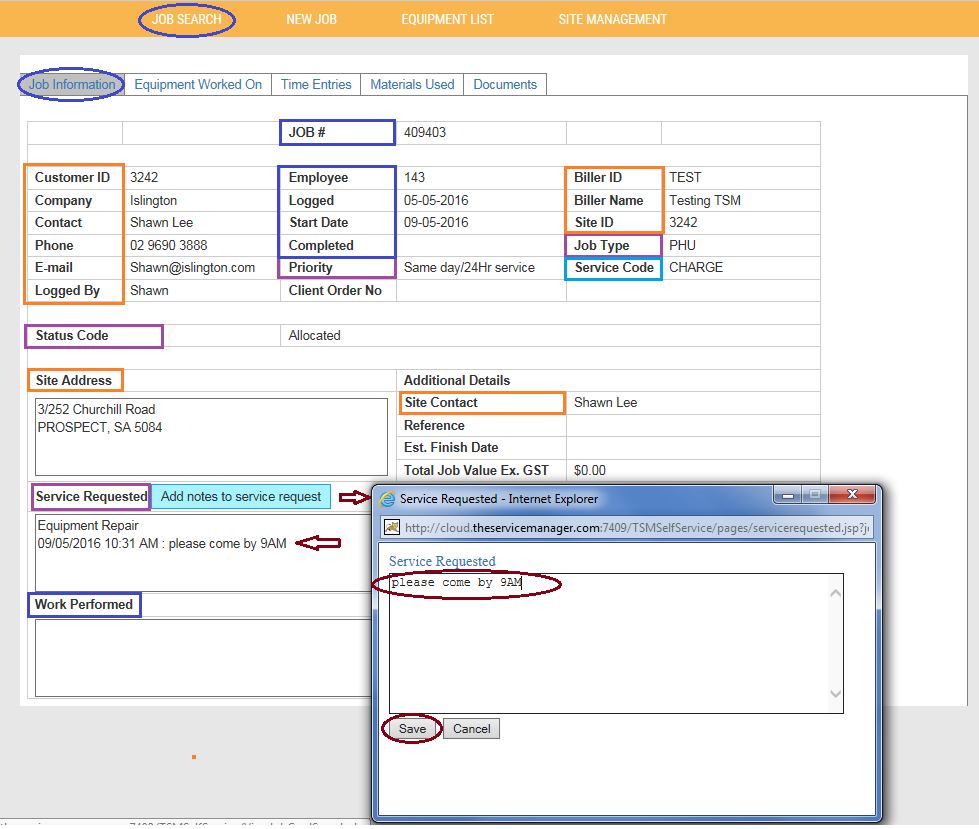Click the scroll up arrow in notes textarea

[836, 594]
